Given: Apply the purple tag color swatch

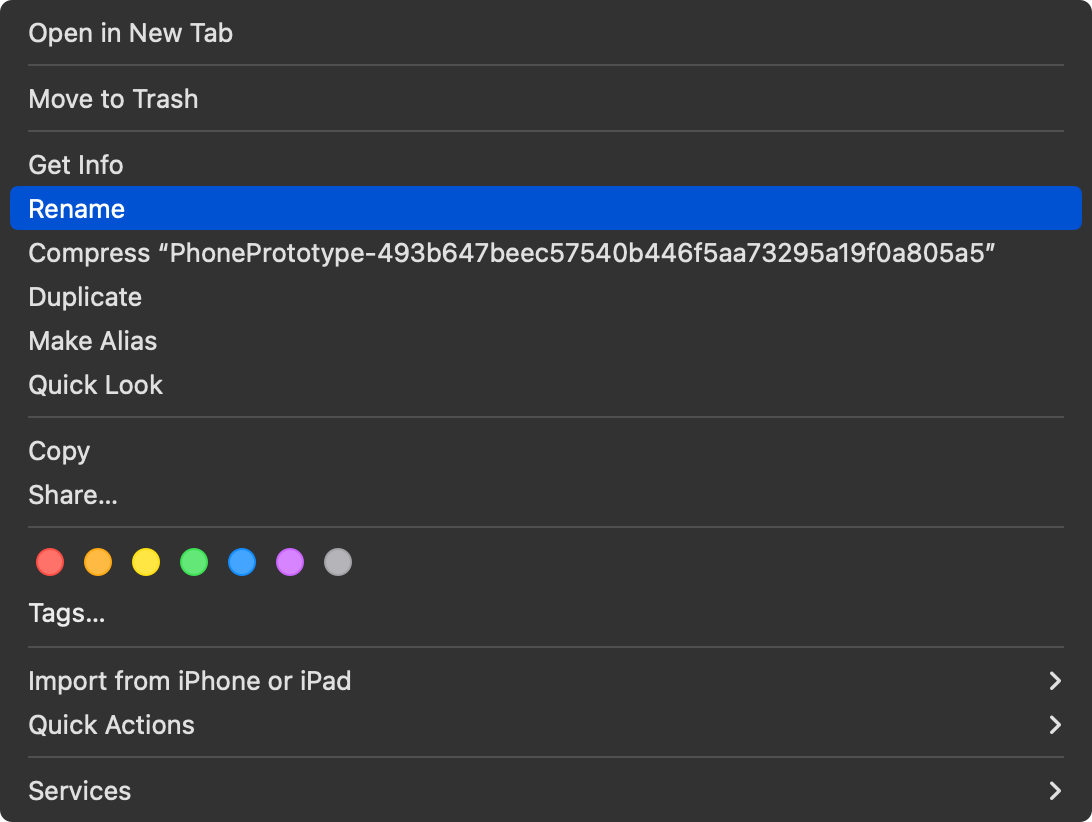Looking at the screenshot, I should click(x=290, y=562).
